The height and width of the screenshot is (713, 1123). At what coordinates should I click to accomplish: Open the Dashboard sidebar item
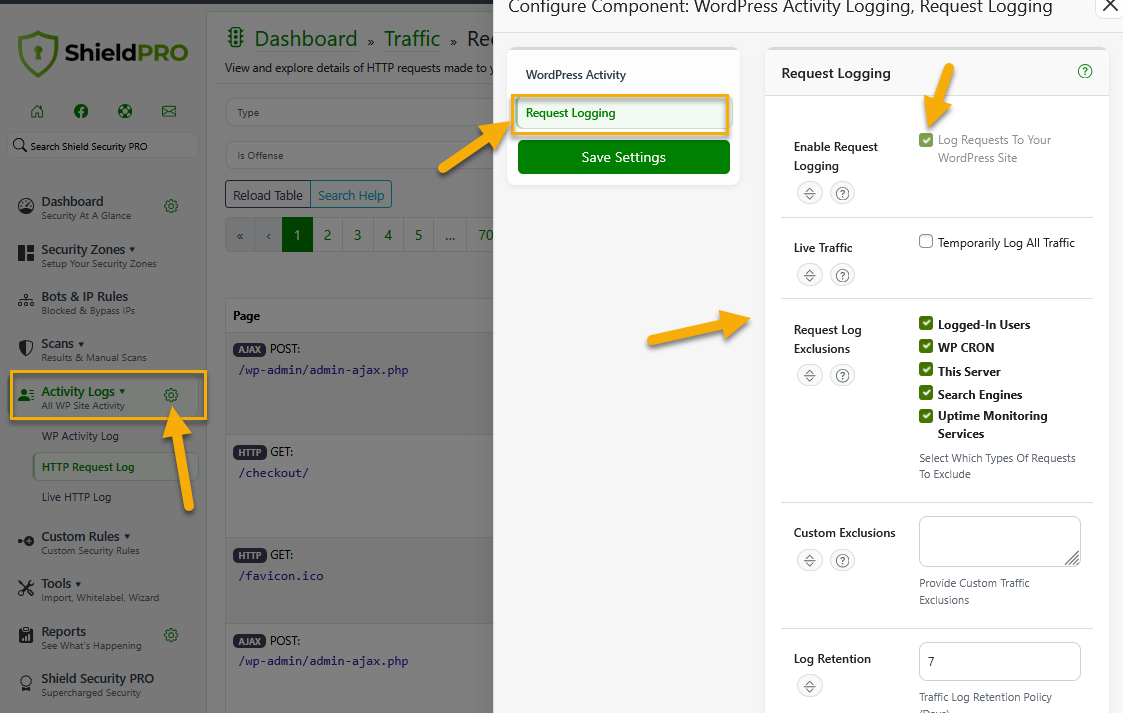(86, 207)
